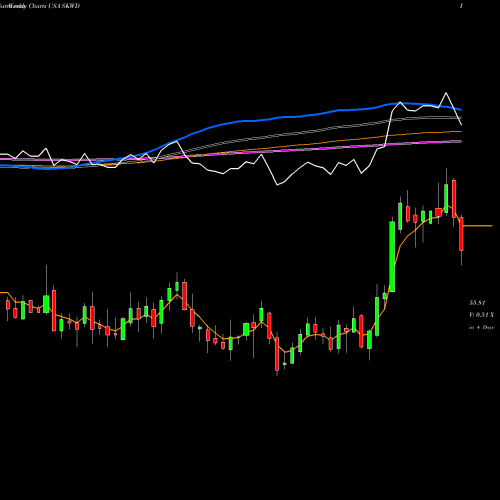Select the last red candle at far right
The height and width of the screenshot is (500, 500).
point(461,234)
